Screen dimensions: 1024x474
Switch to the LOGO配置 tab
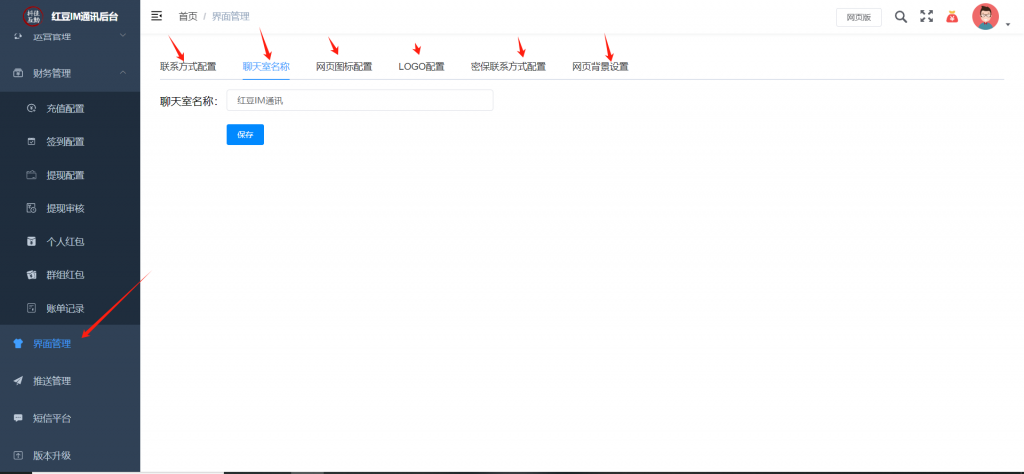[421, 67]
